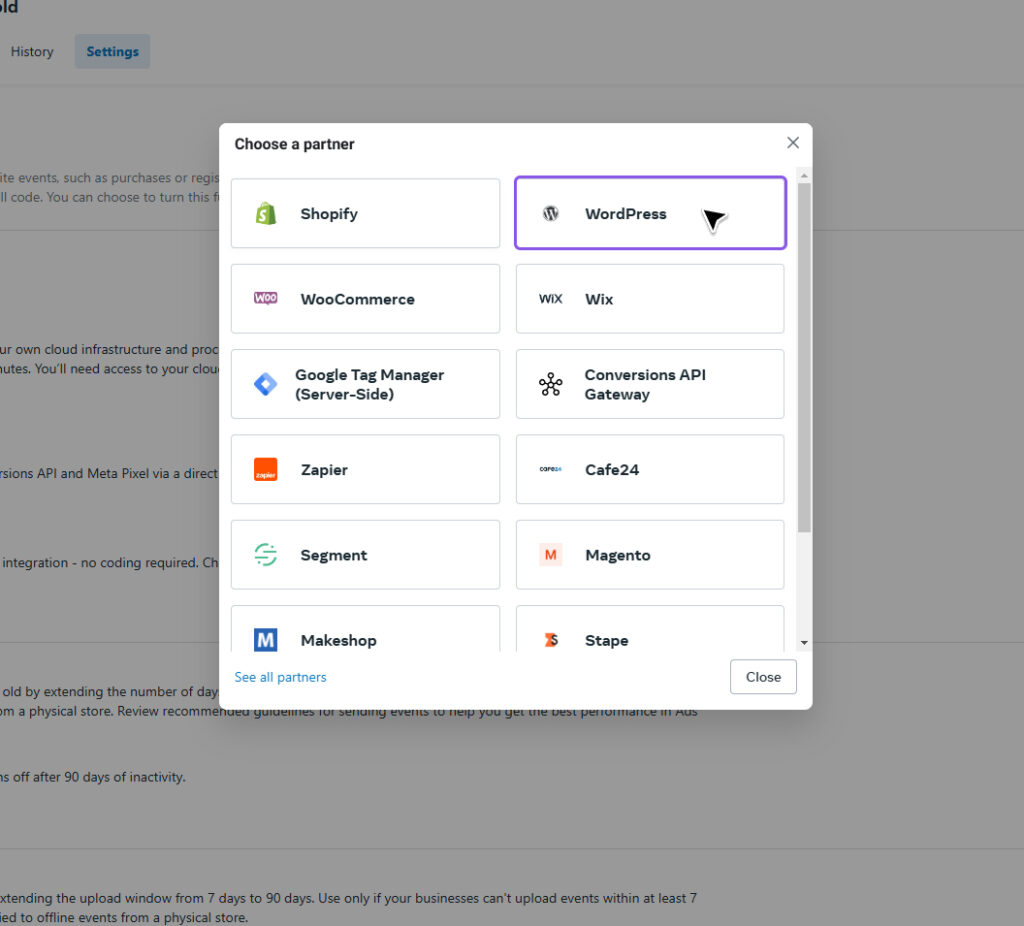
Task: Select the highlighted WordPress partner tile
Action: (650, 213)
